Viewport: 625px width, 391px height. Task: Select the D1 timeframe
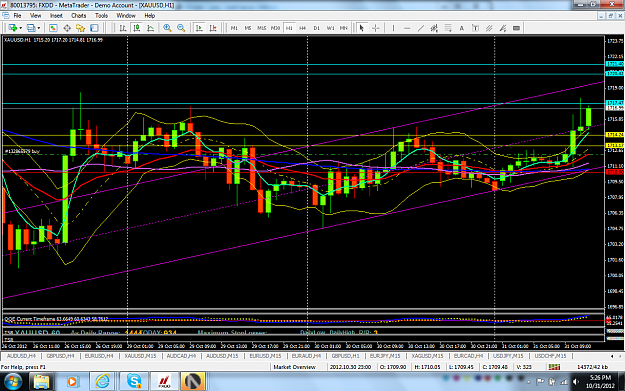[x=316, y=28]
